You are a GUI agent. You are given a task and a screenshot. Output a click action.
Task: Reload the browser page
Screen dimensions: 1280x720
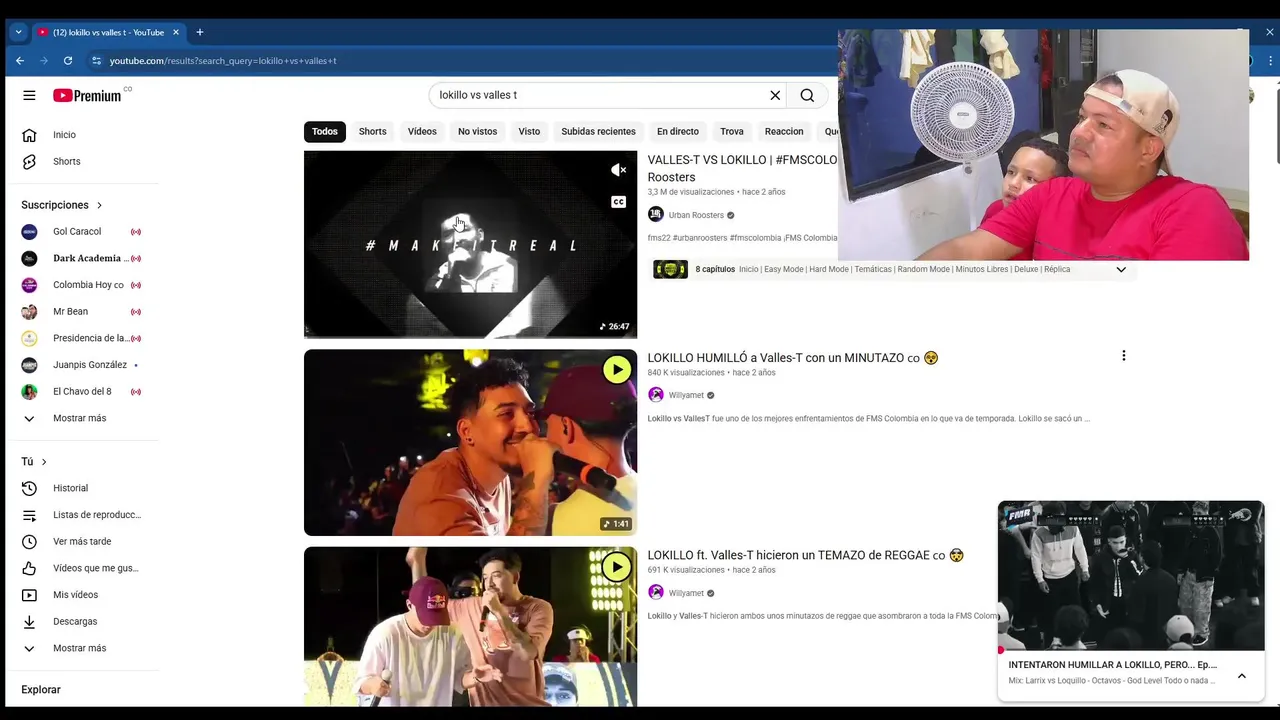[x=68, y=61]
